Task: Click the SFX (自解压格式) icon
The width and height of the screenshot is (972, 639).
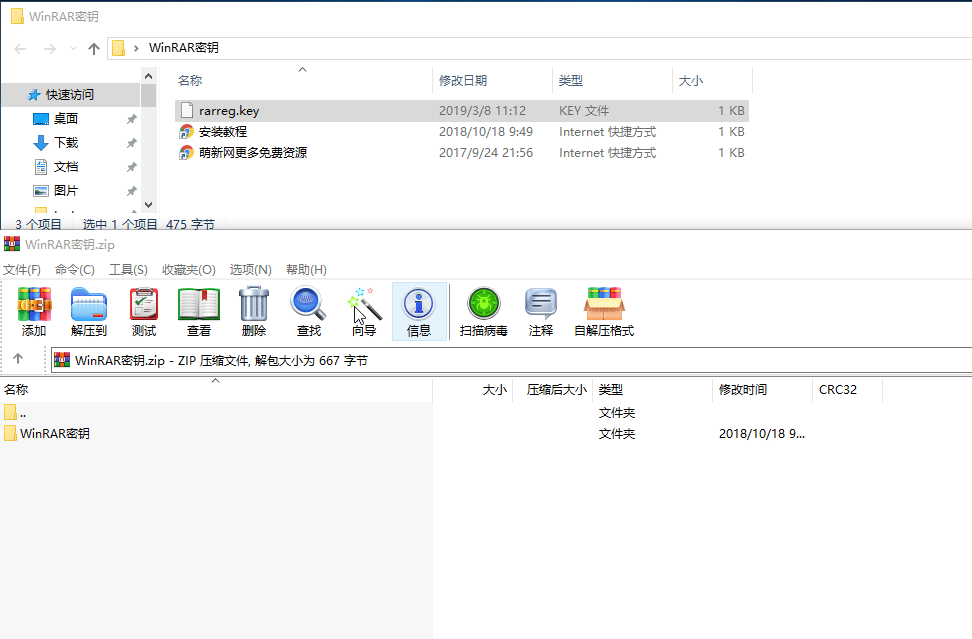Action: tap(604, 312)
